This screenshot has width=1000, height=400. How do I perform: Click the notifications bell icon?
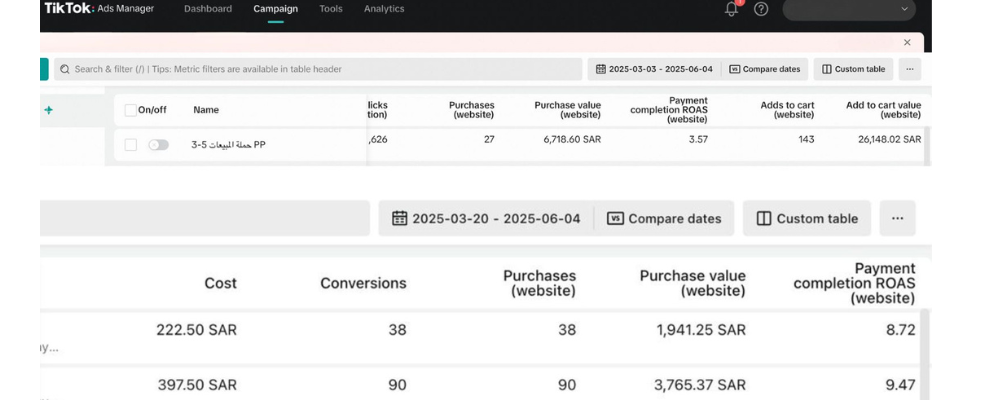[732, 9]
